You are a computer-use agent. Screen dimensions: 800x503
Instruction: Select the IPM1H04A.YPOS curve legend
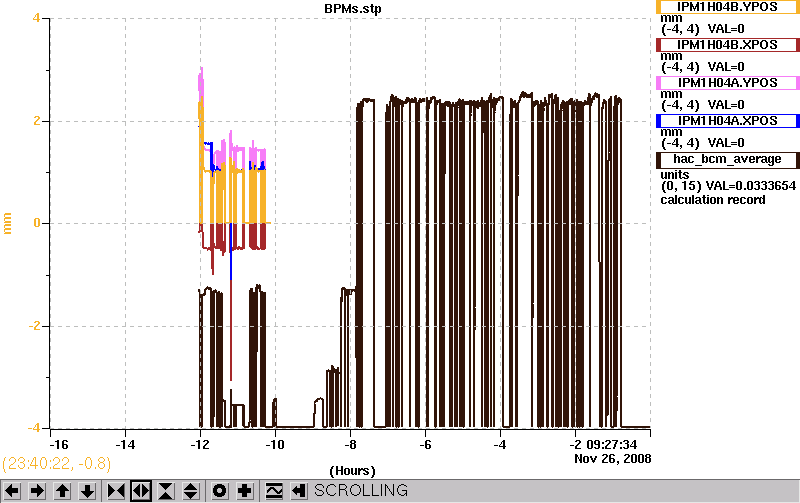(x=728, y=83)
